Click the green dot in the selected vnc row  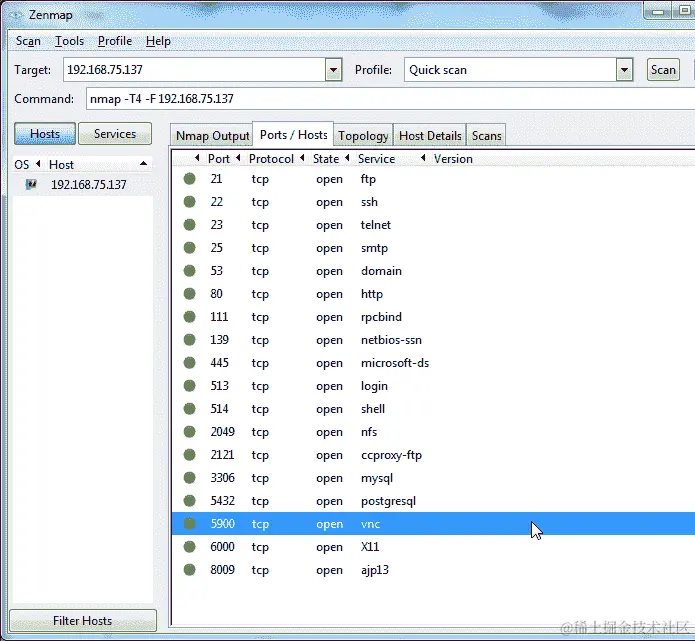tap(190, 524)
